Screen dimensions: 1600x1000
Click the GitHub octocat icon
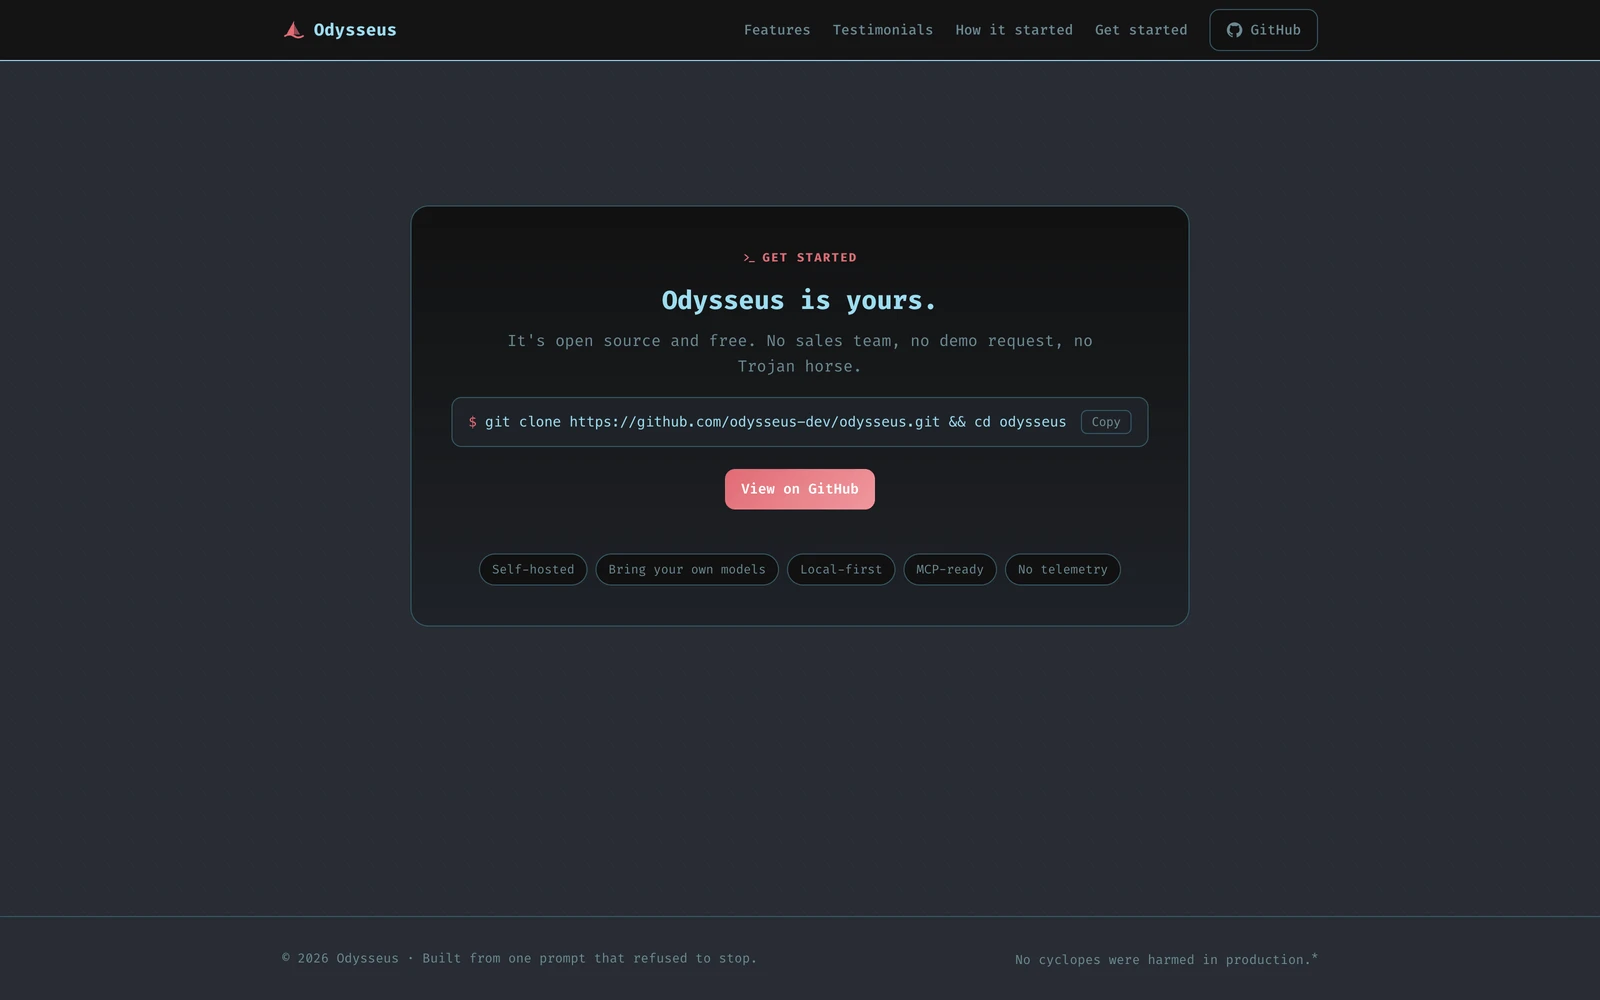click(1234, 30)
